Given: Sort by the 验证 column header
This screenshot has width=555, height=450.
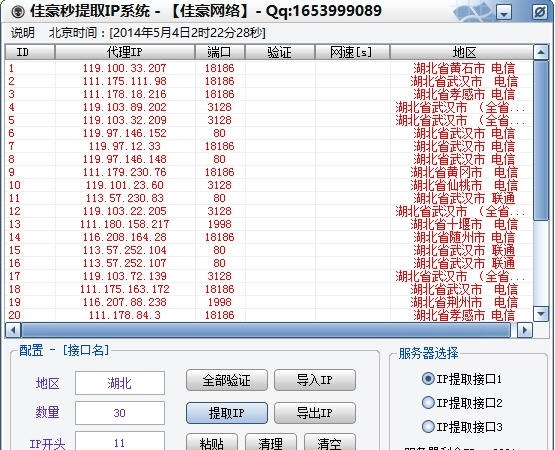Looking at the screenshot, I should tap(280, 52).
